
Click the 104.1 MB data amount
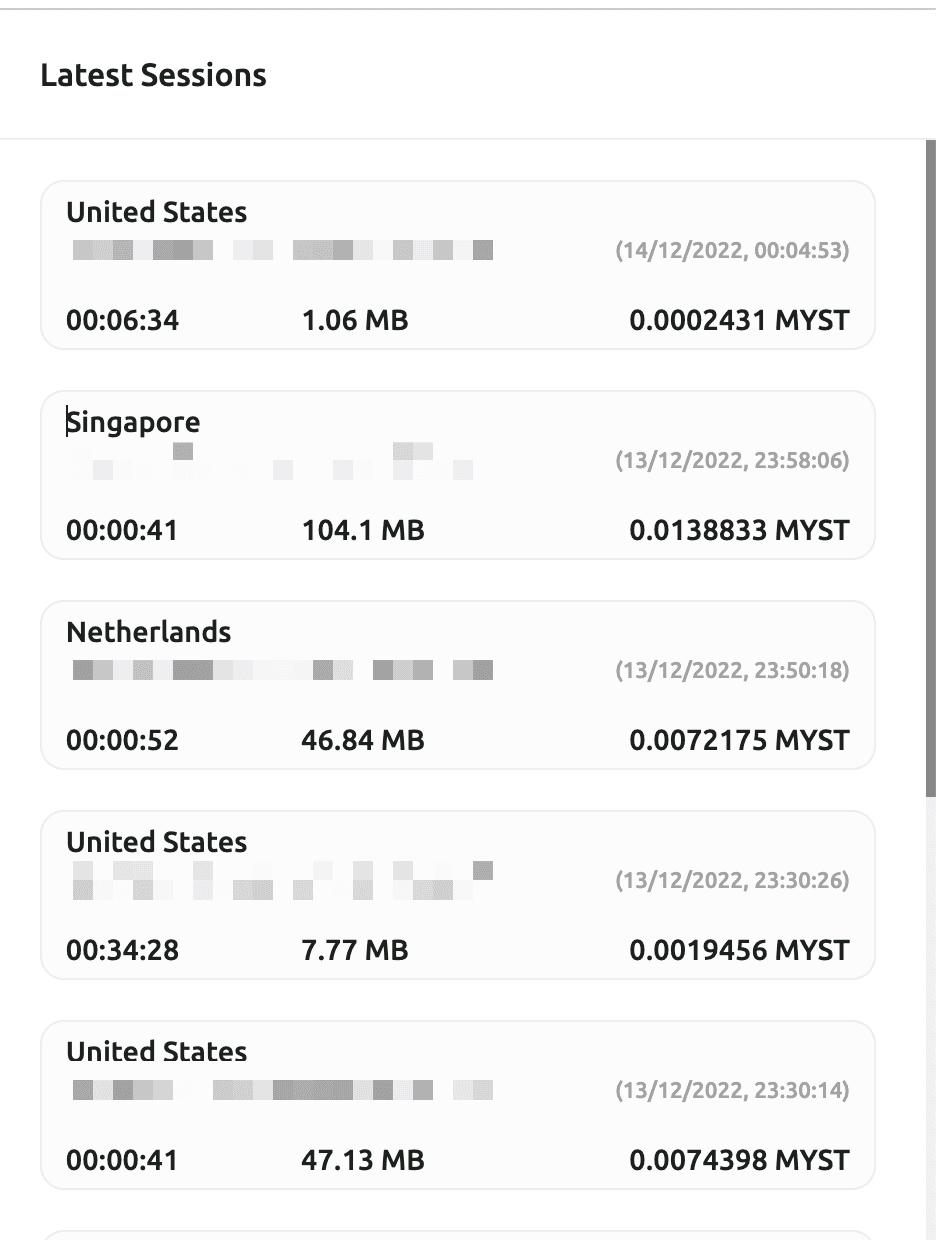point(362,530)
